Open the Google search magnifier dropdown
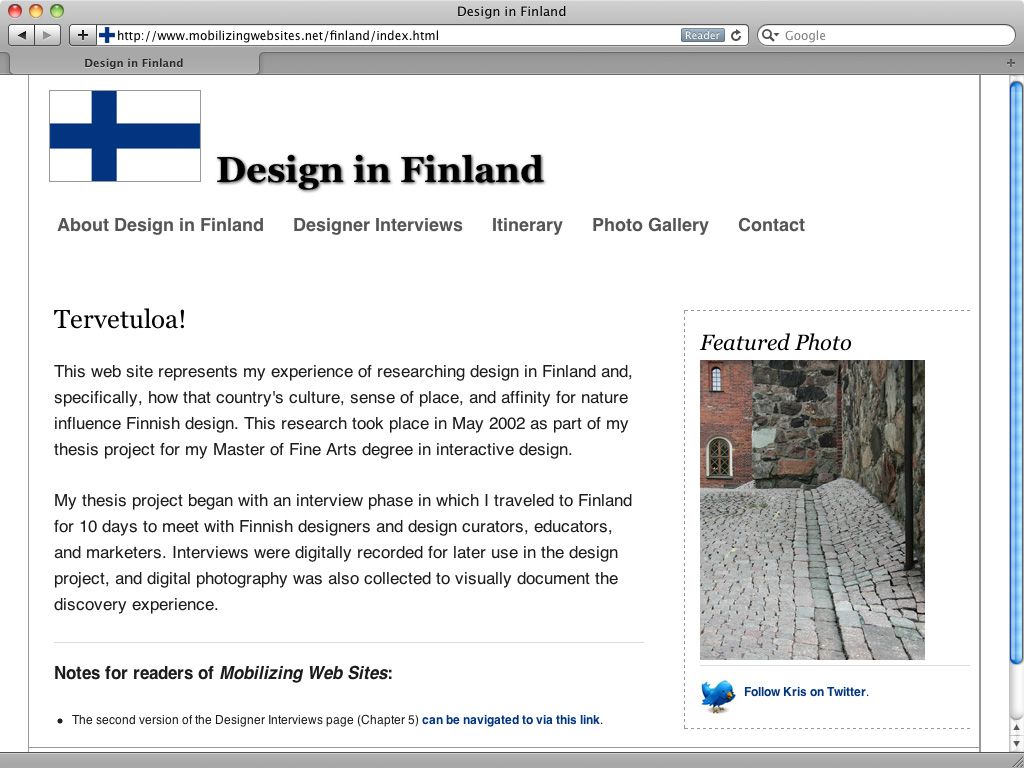The width and height of the screenshot is (1024, 768). 771,35
